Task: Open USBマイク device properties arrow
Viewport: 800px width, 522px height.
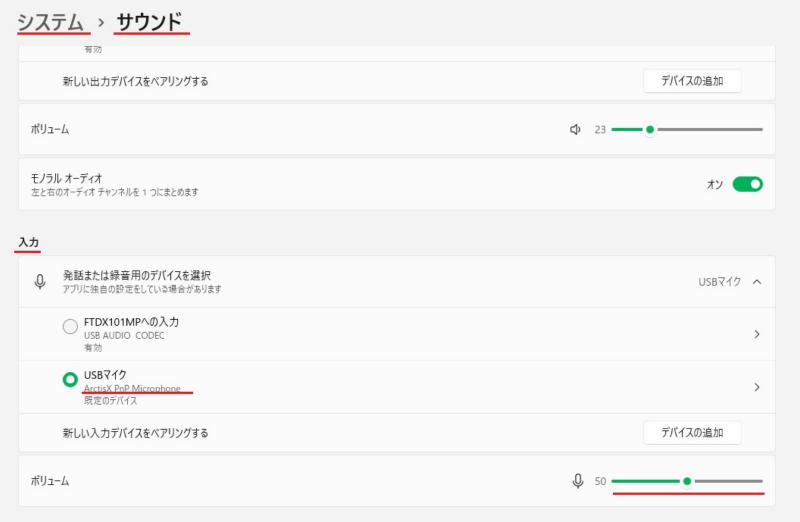Action: [757, 387]
